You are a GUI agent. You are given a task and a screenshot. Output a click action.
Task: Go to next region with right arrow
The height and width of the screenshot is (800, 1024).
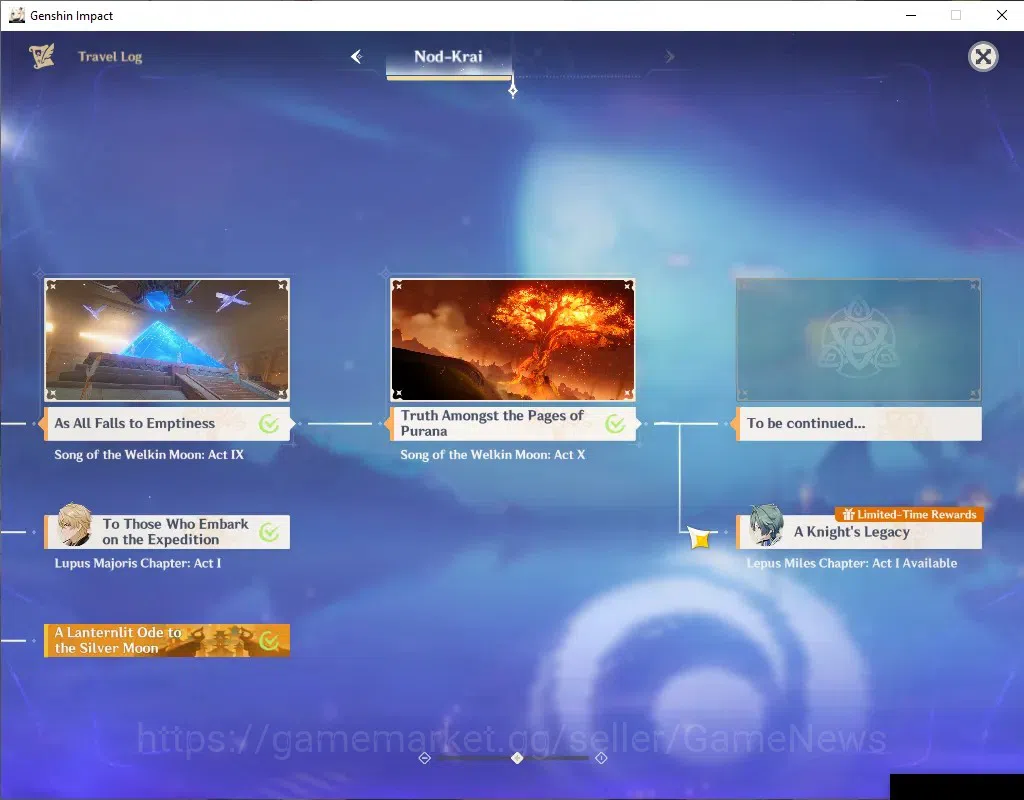[x=669, y=57]
